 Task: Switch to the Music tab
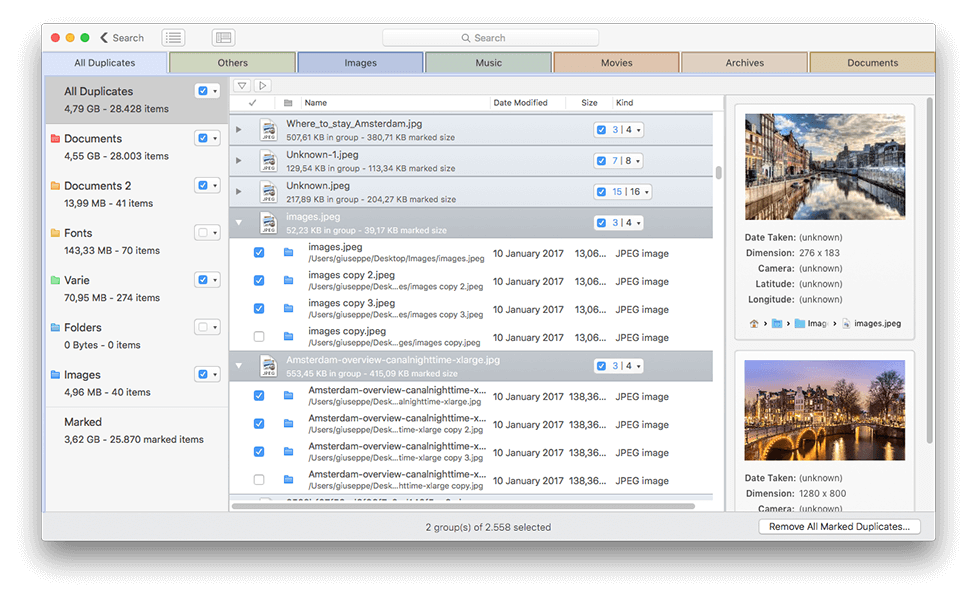coord(488,61)
